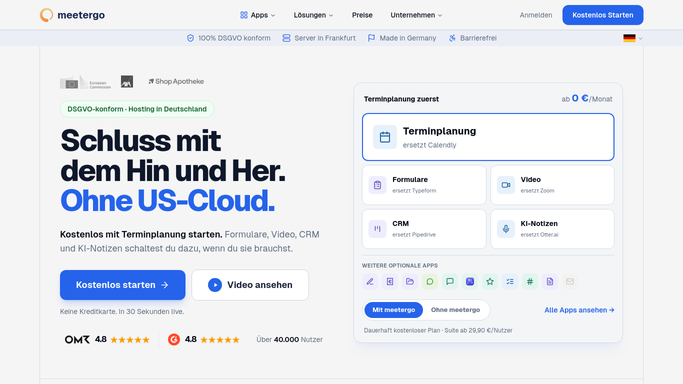This screenshot has height=384, width=683.
Task: Select the Terminplanung card
Action: (x=488, y=137)
